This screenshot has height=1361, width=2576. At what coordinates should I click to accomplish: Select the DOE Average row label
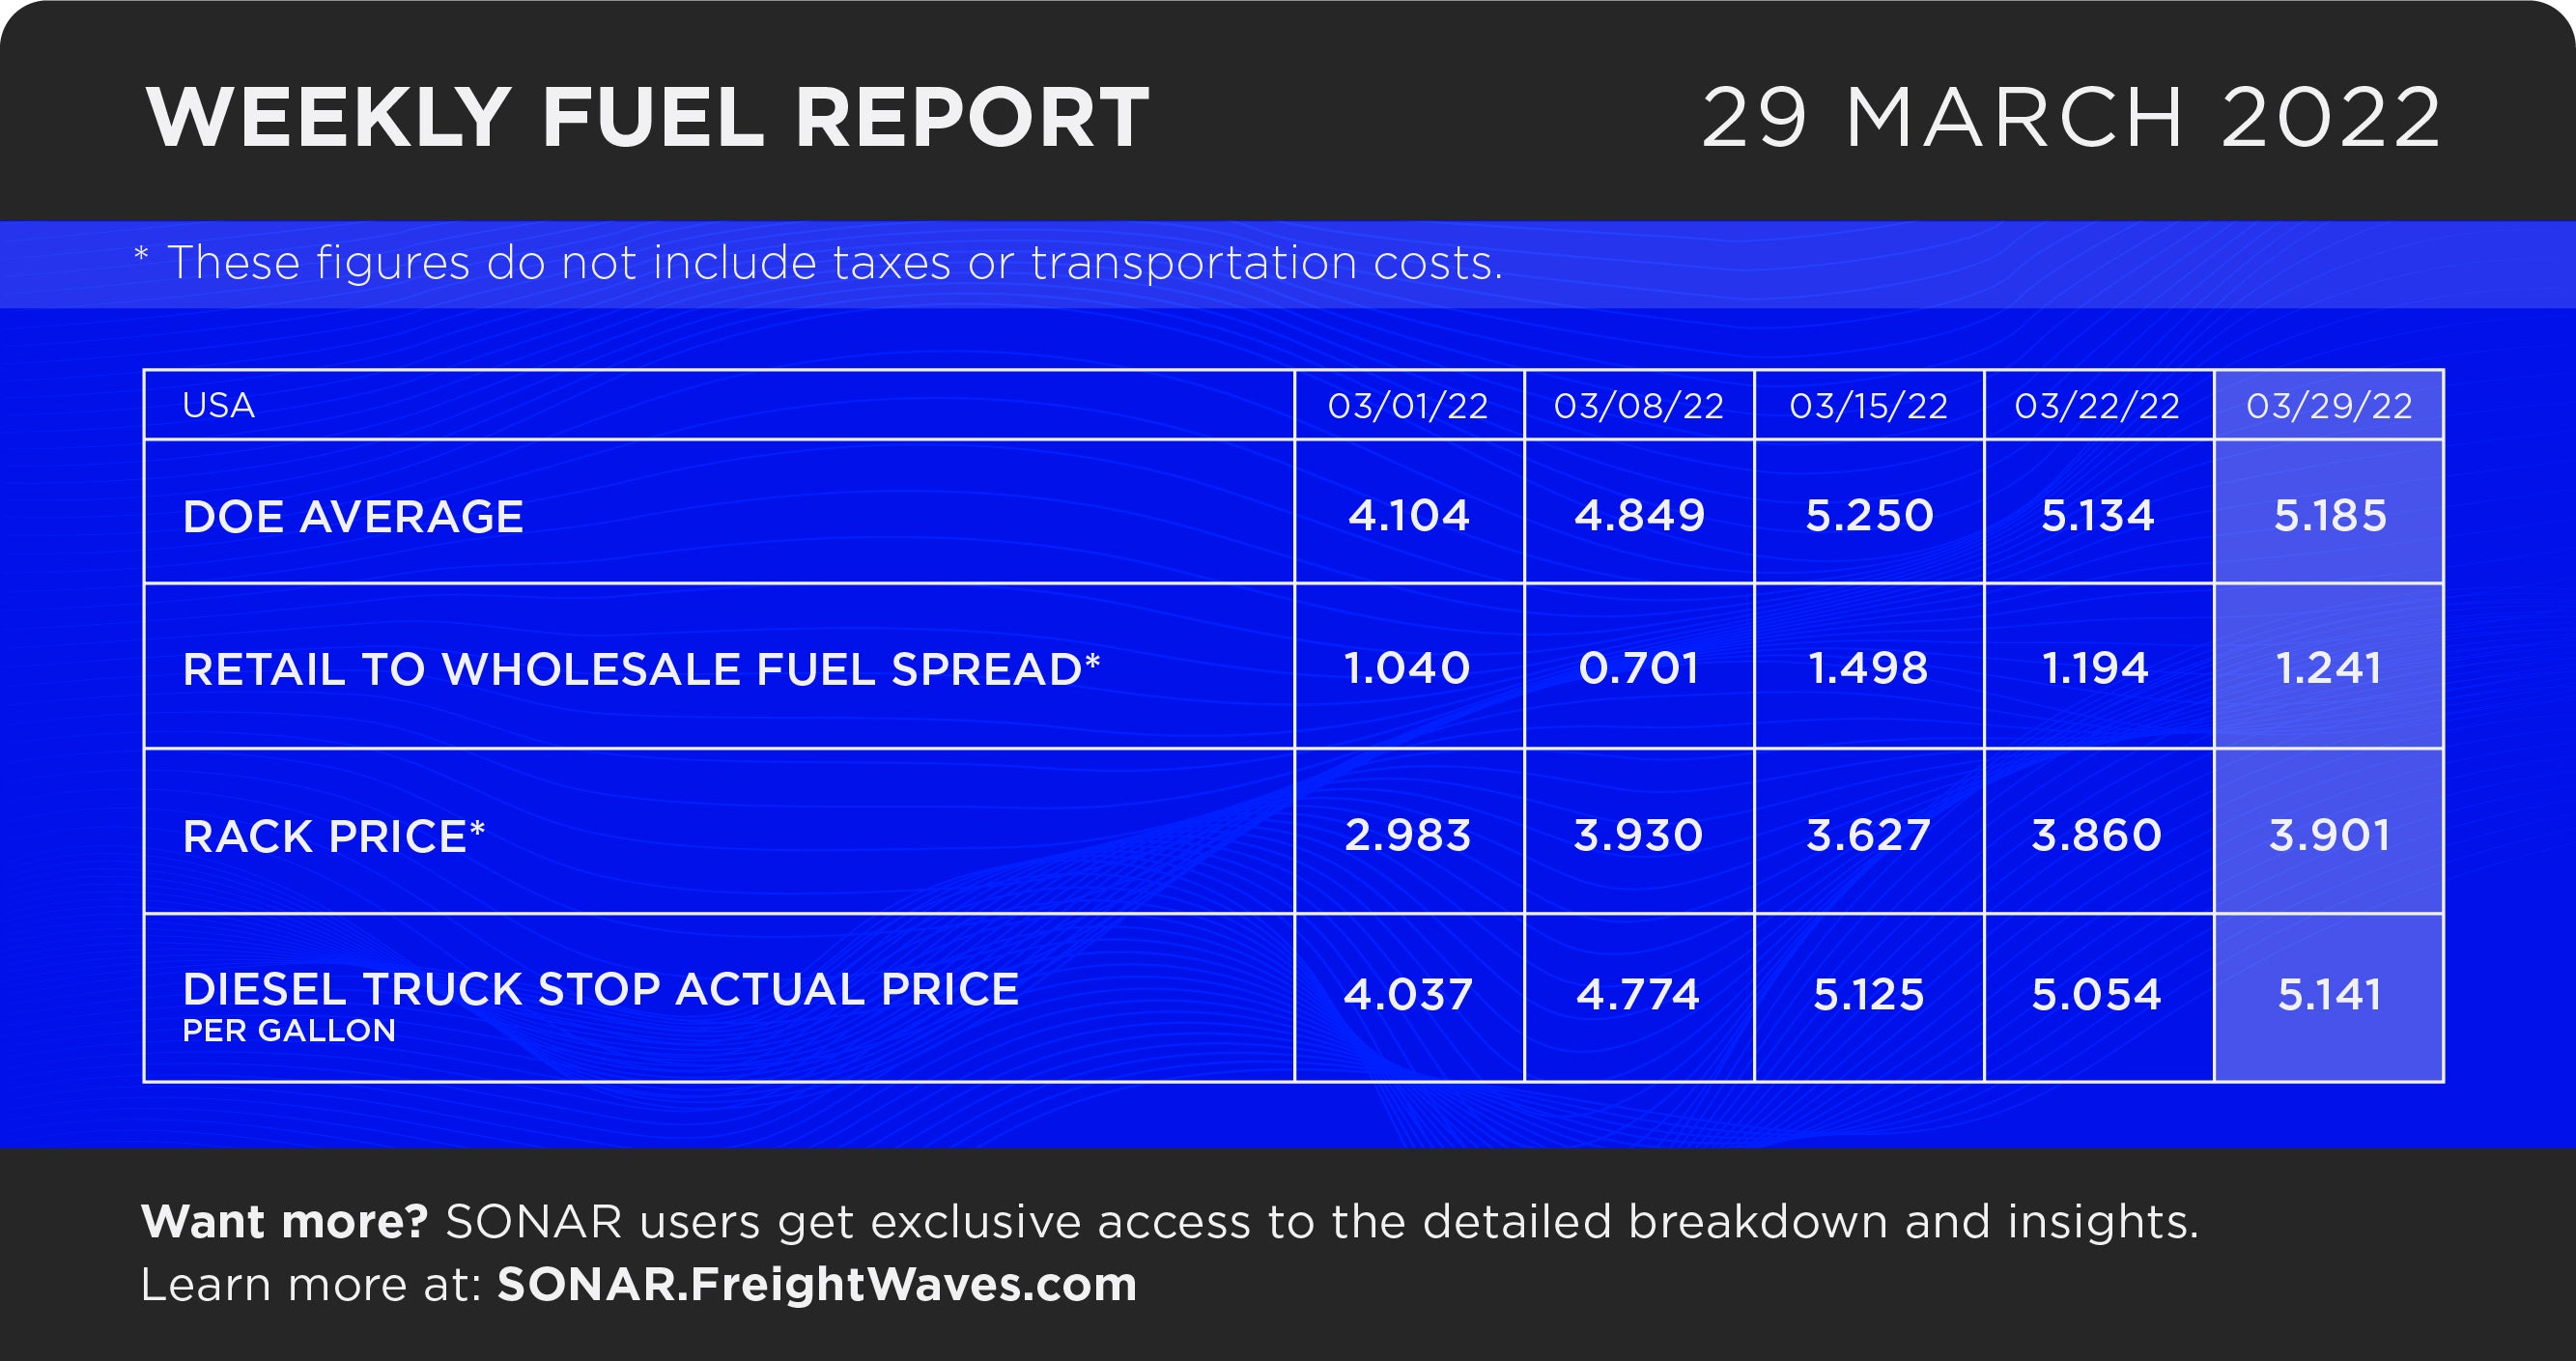click(x=353, y=517)
